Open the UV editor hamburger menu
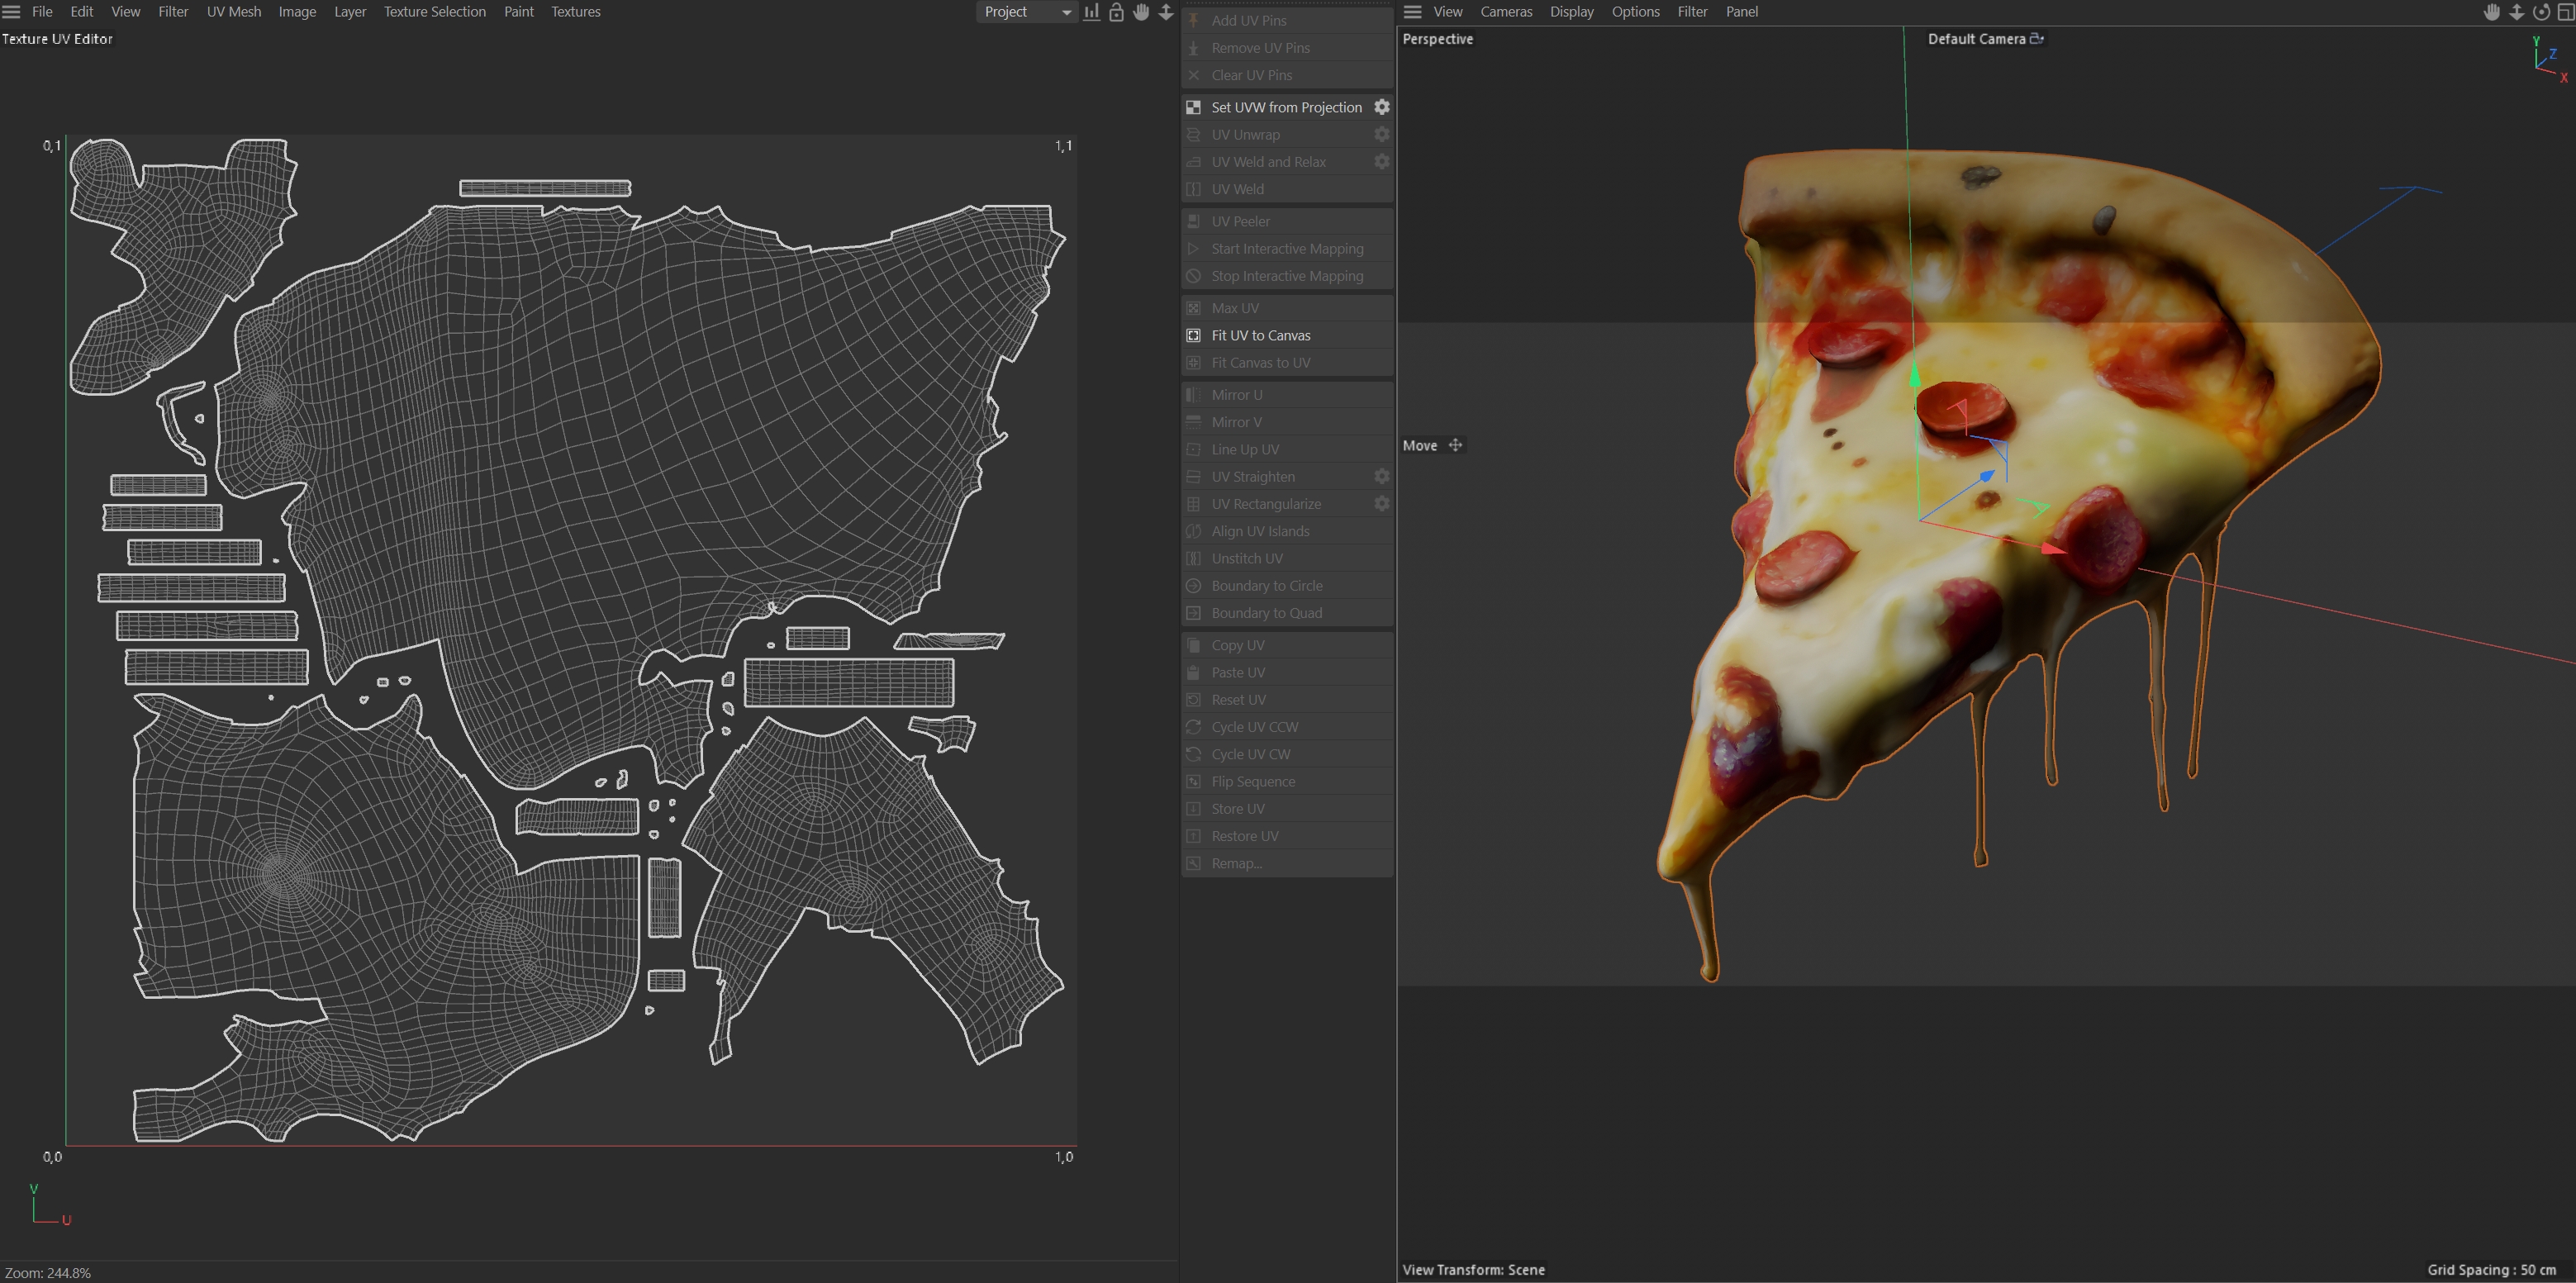 tap(12, 12)
